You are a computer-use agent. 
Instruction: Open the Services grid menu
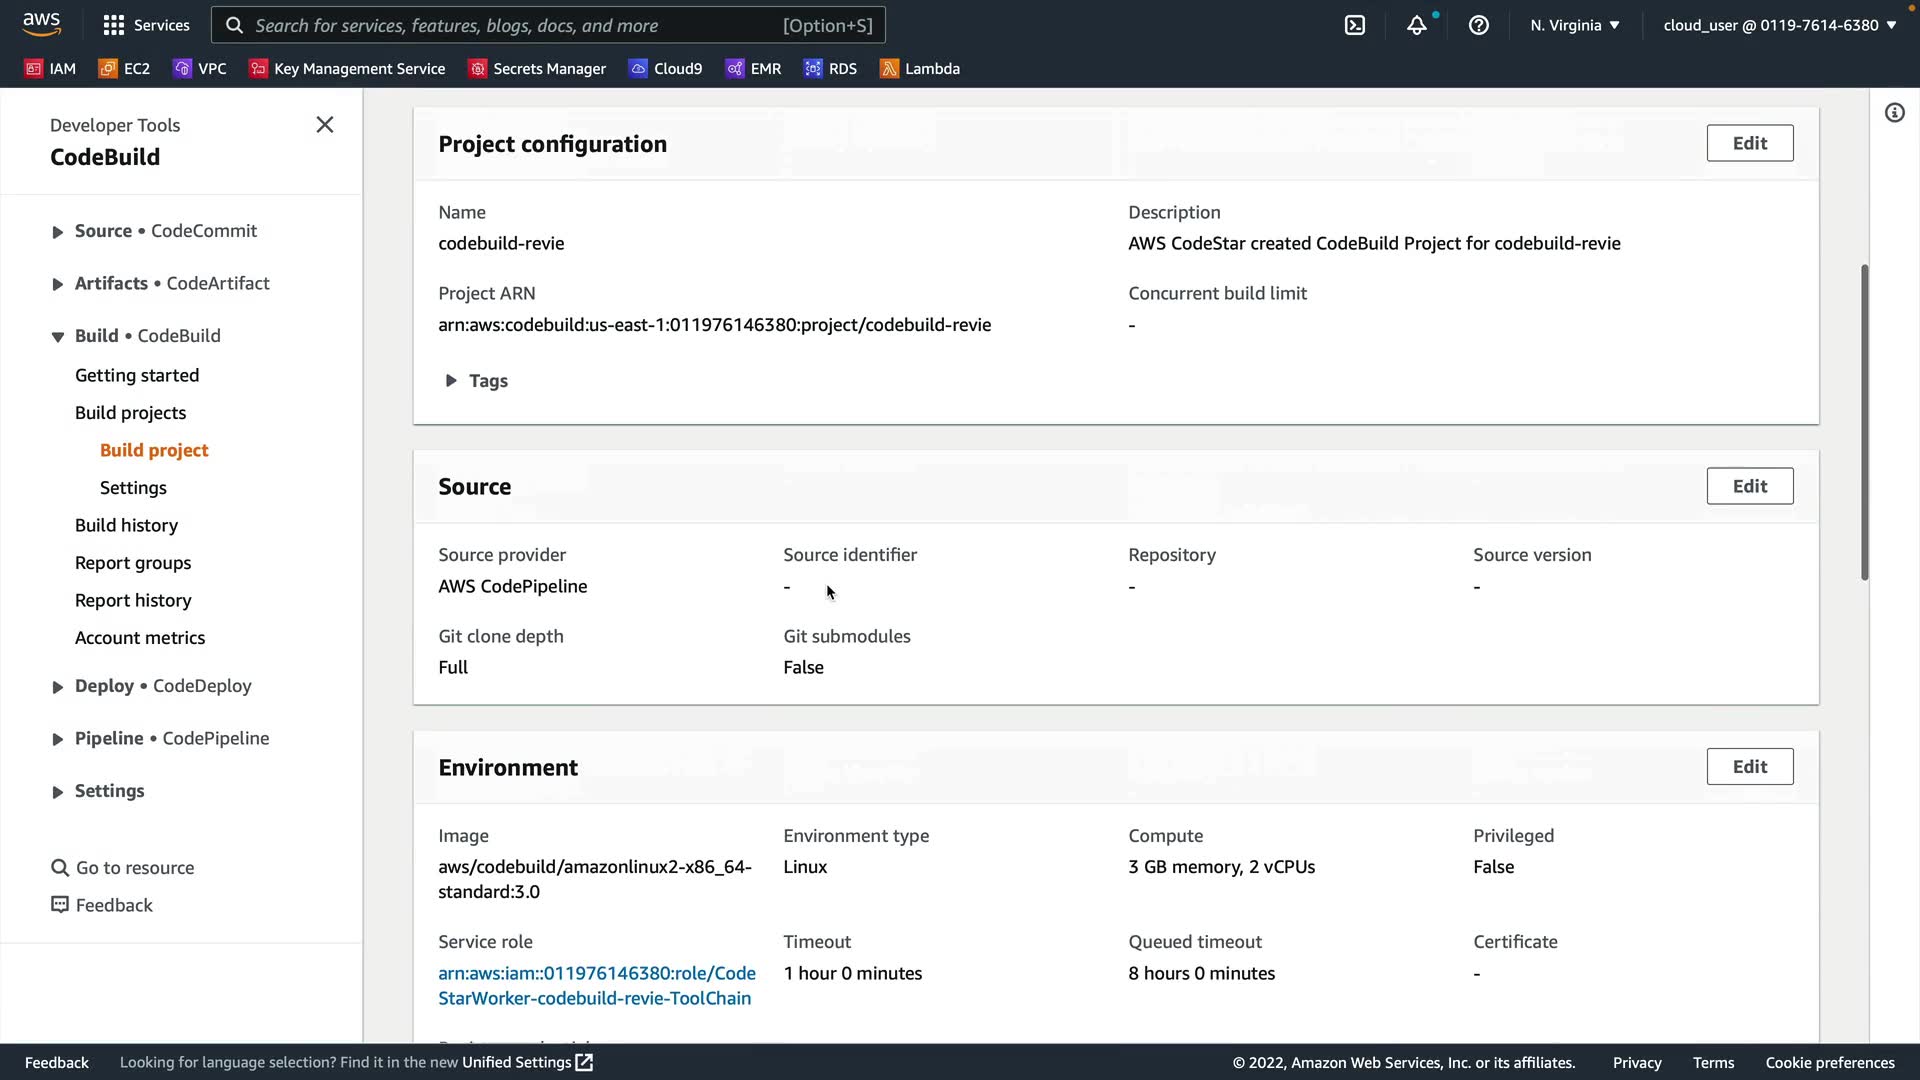[x=146, y=25]
